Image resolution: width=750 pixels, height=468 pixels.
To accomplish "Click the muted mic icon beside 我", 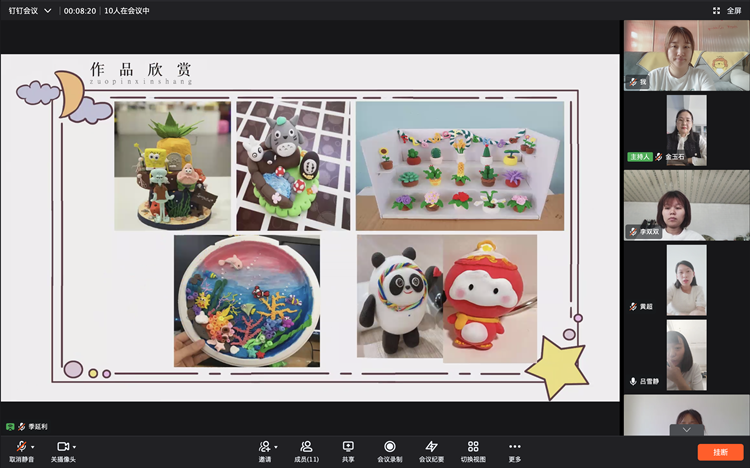I will coord(633,82).
